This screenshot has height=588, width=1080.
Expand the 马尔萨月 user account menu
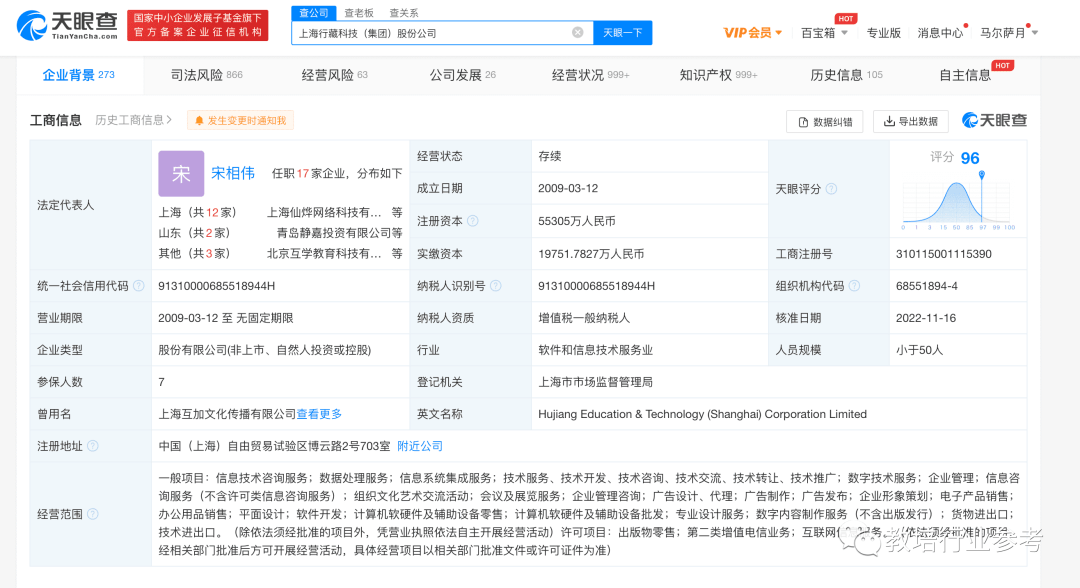1008,32
